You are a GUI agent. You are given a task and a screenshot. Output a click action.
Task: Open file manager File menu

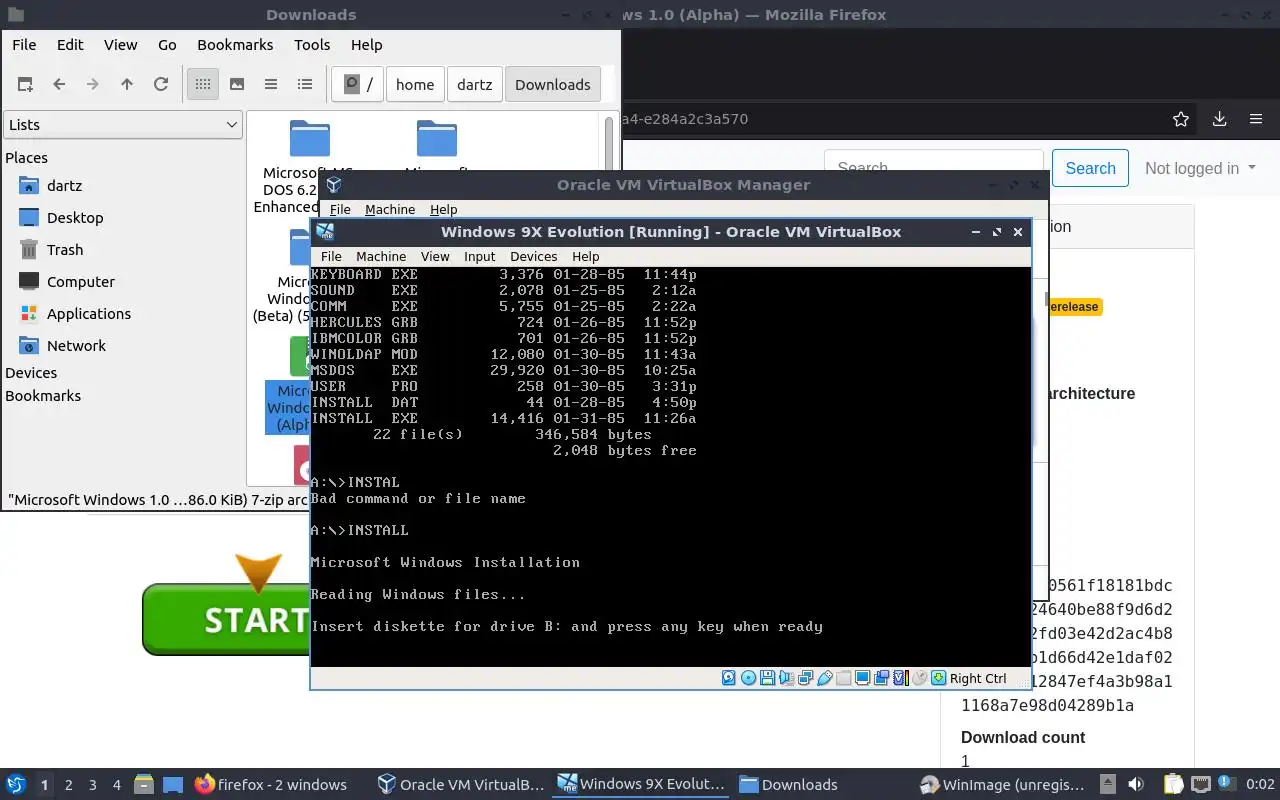pos(24,44)
